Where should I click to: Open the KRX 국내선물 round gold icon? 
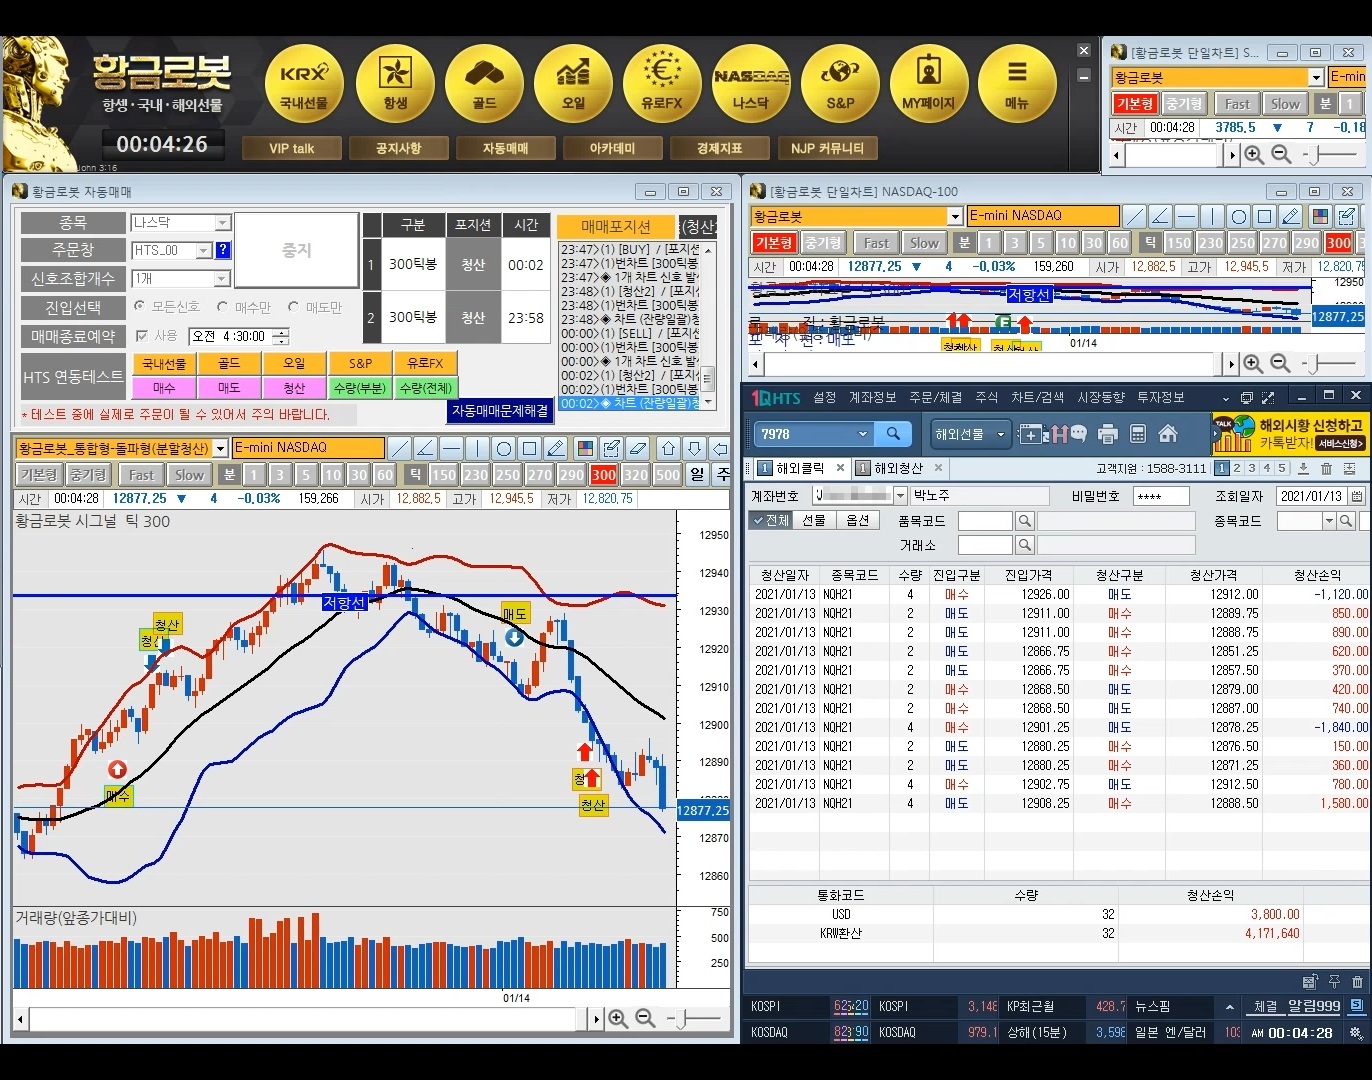point(304,84)
